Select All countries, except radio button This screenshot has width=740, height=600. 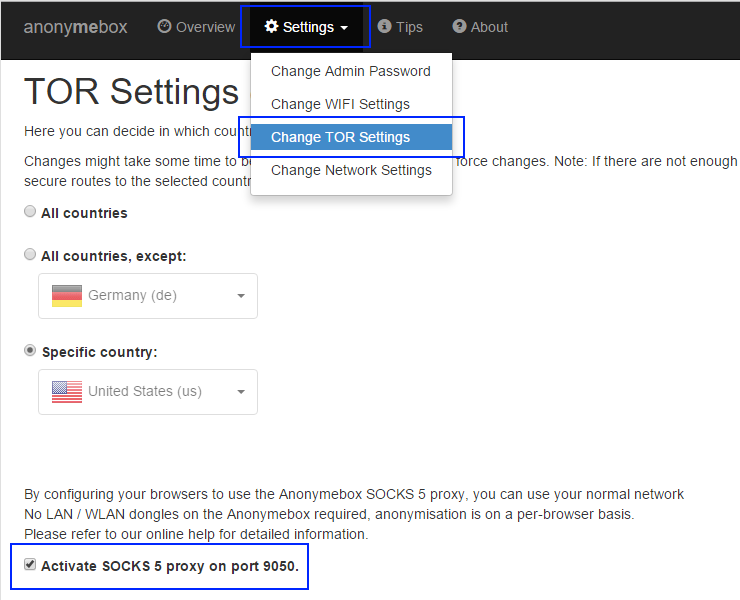30,255
